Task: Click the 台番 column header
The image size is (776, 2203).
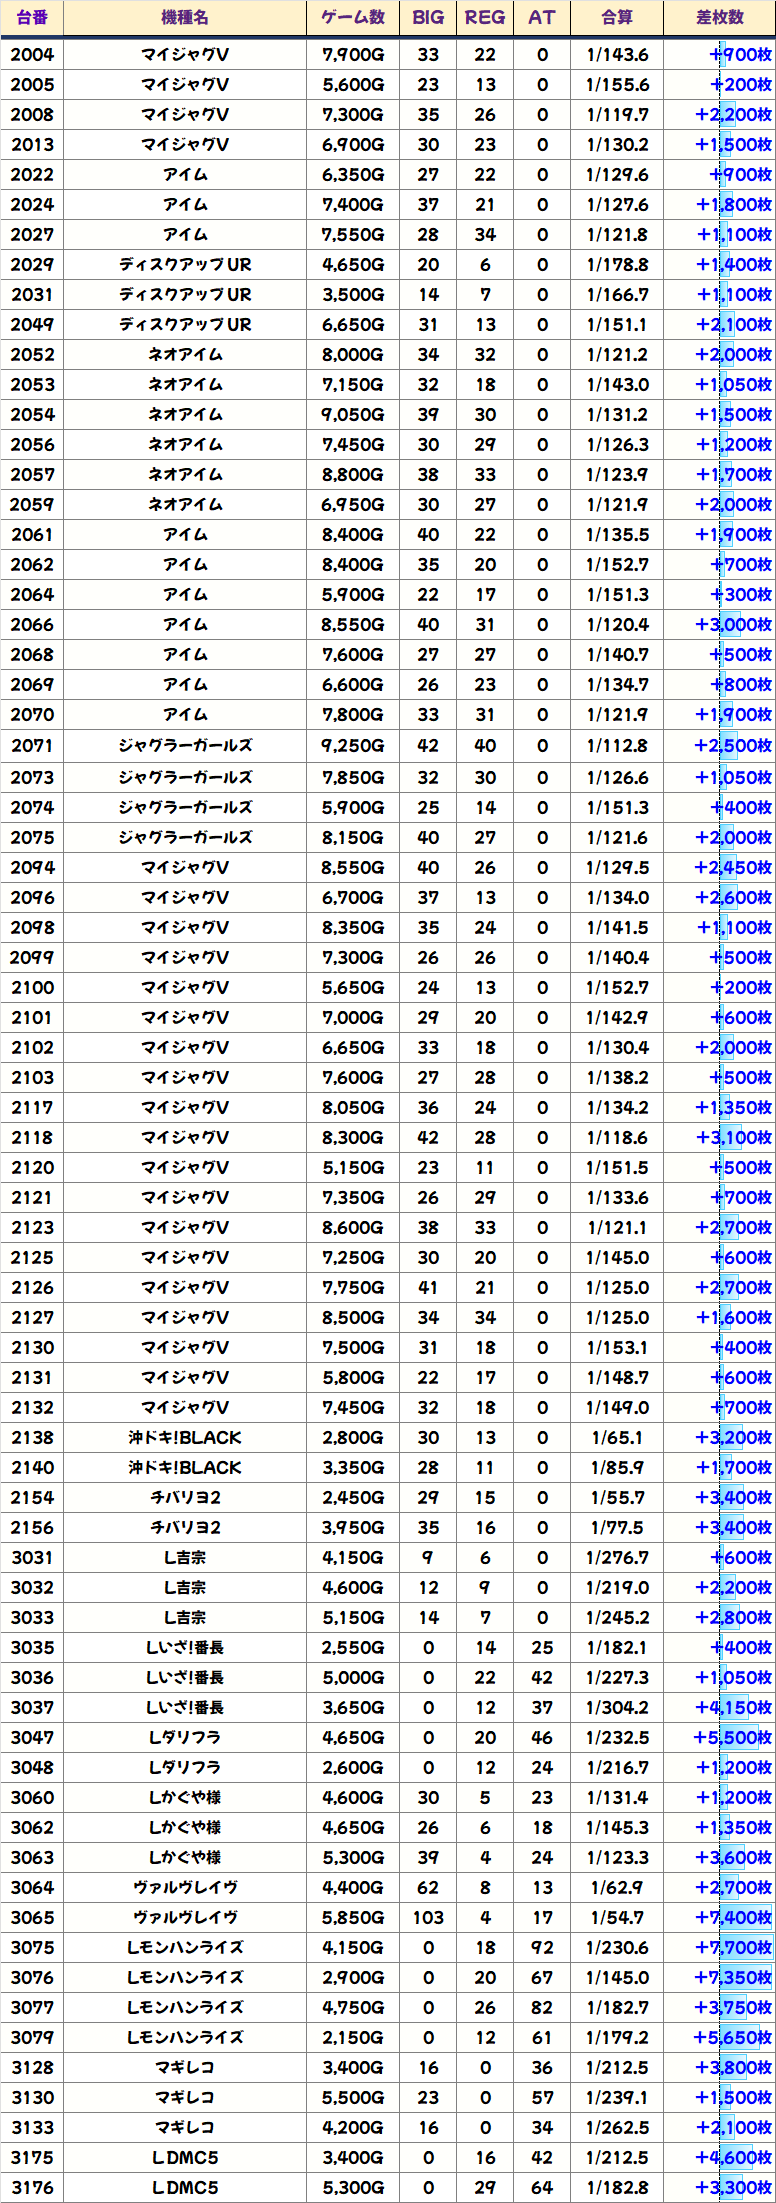Action: point(32,18)
